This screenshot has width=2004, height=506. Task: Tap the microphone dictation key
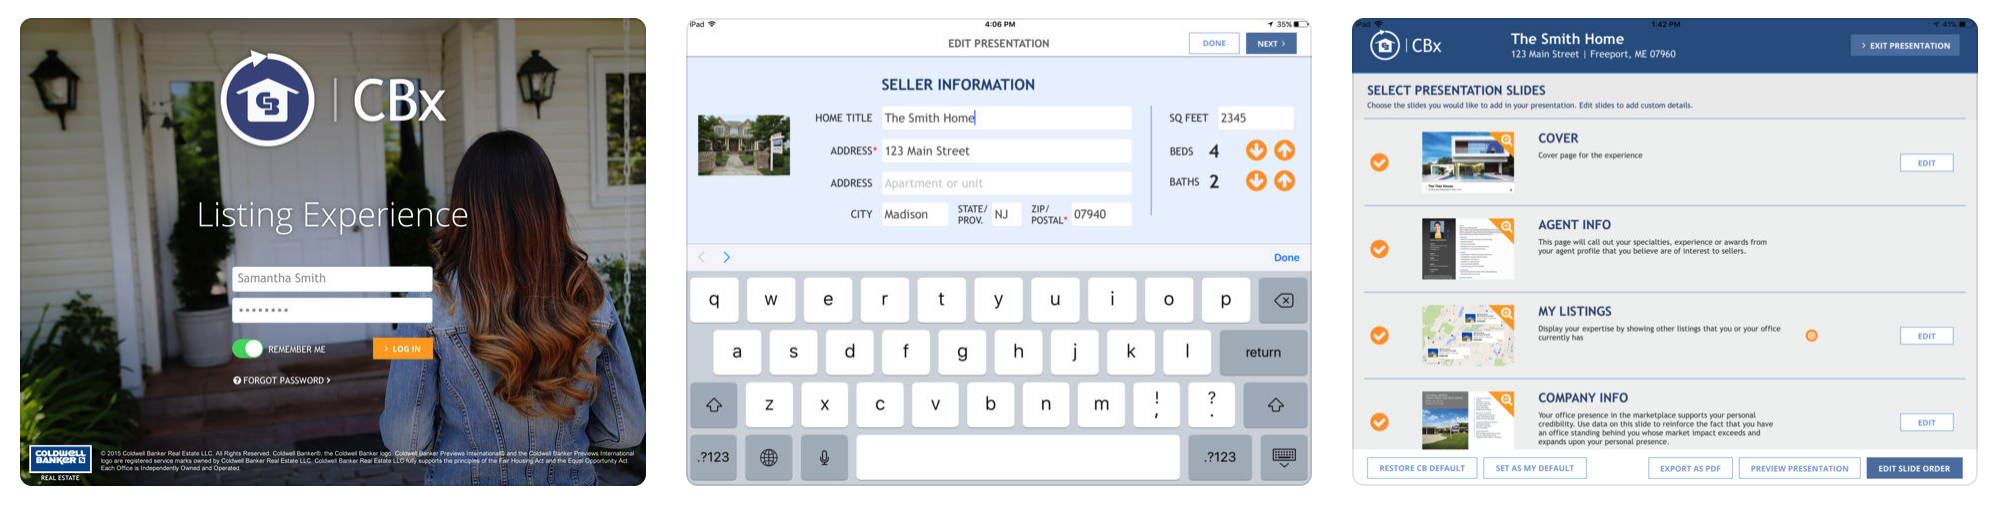tap(824, 457)
